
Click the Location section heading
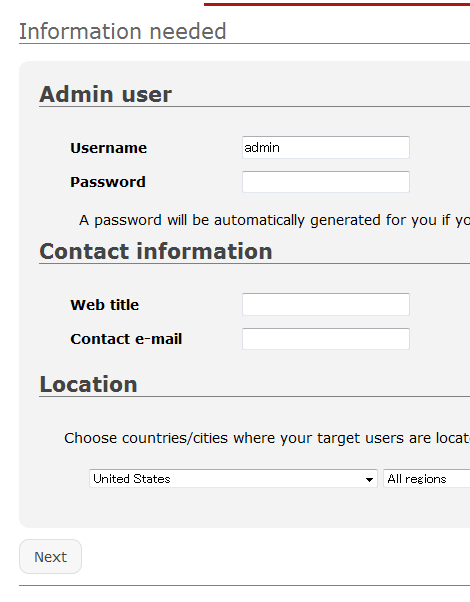(89, 384)
